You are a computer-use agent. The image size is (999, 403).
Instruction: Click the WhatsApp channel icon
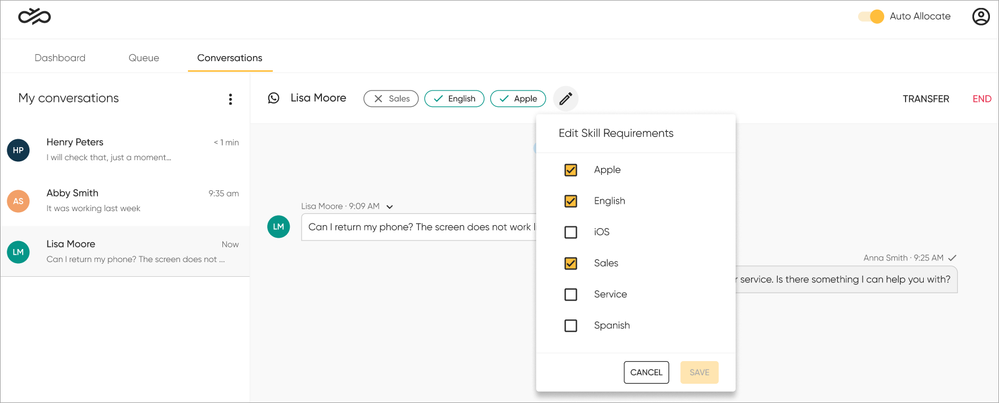coord(273,98)
